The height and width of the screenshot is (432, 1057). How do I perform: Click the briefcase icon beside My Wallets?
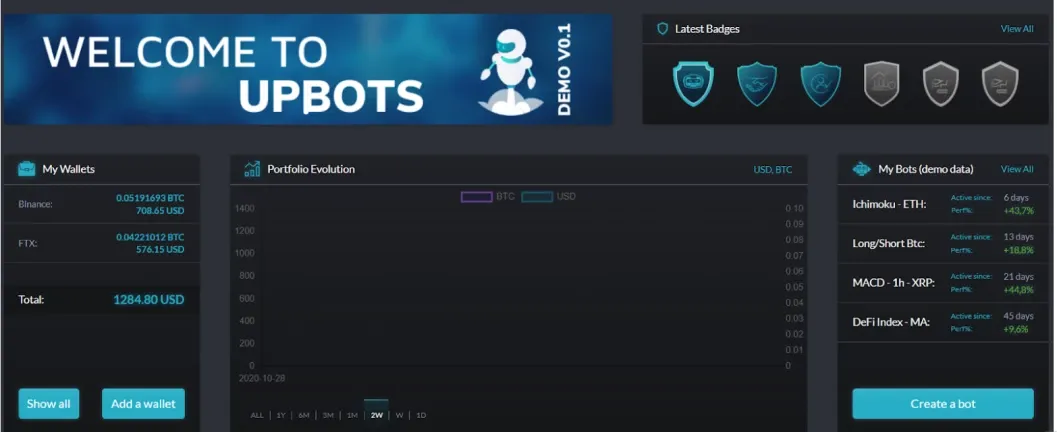[26, 168]
